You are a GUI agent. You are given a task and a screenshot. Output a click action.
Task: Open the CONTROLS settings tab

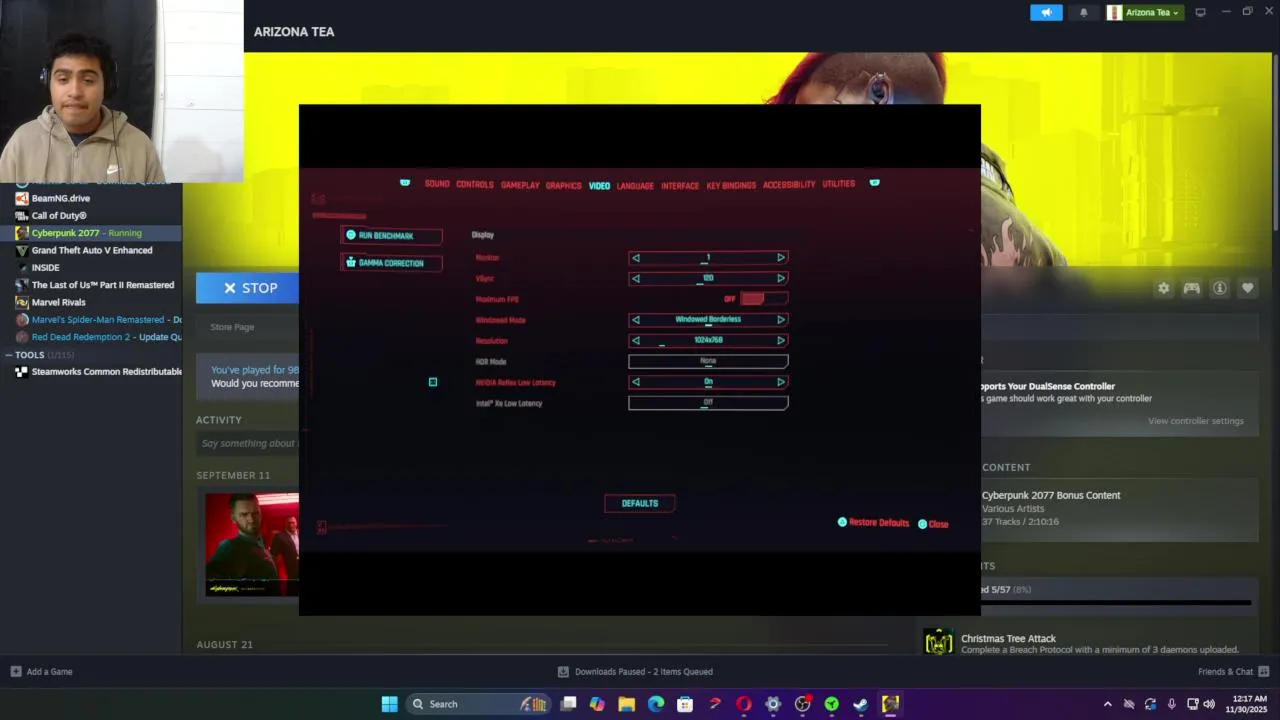tap(475, 184)
